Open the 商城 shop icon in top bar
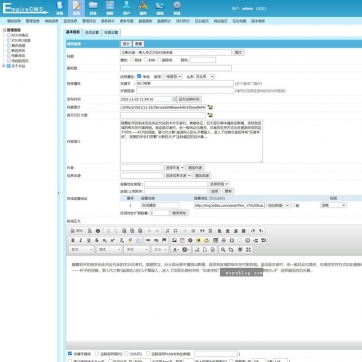The width and height of the screenshot is (362, 362). 160,8
